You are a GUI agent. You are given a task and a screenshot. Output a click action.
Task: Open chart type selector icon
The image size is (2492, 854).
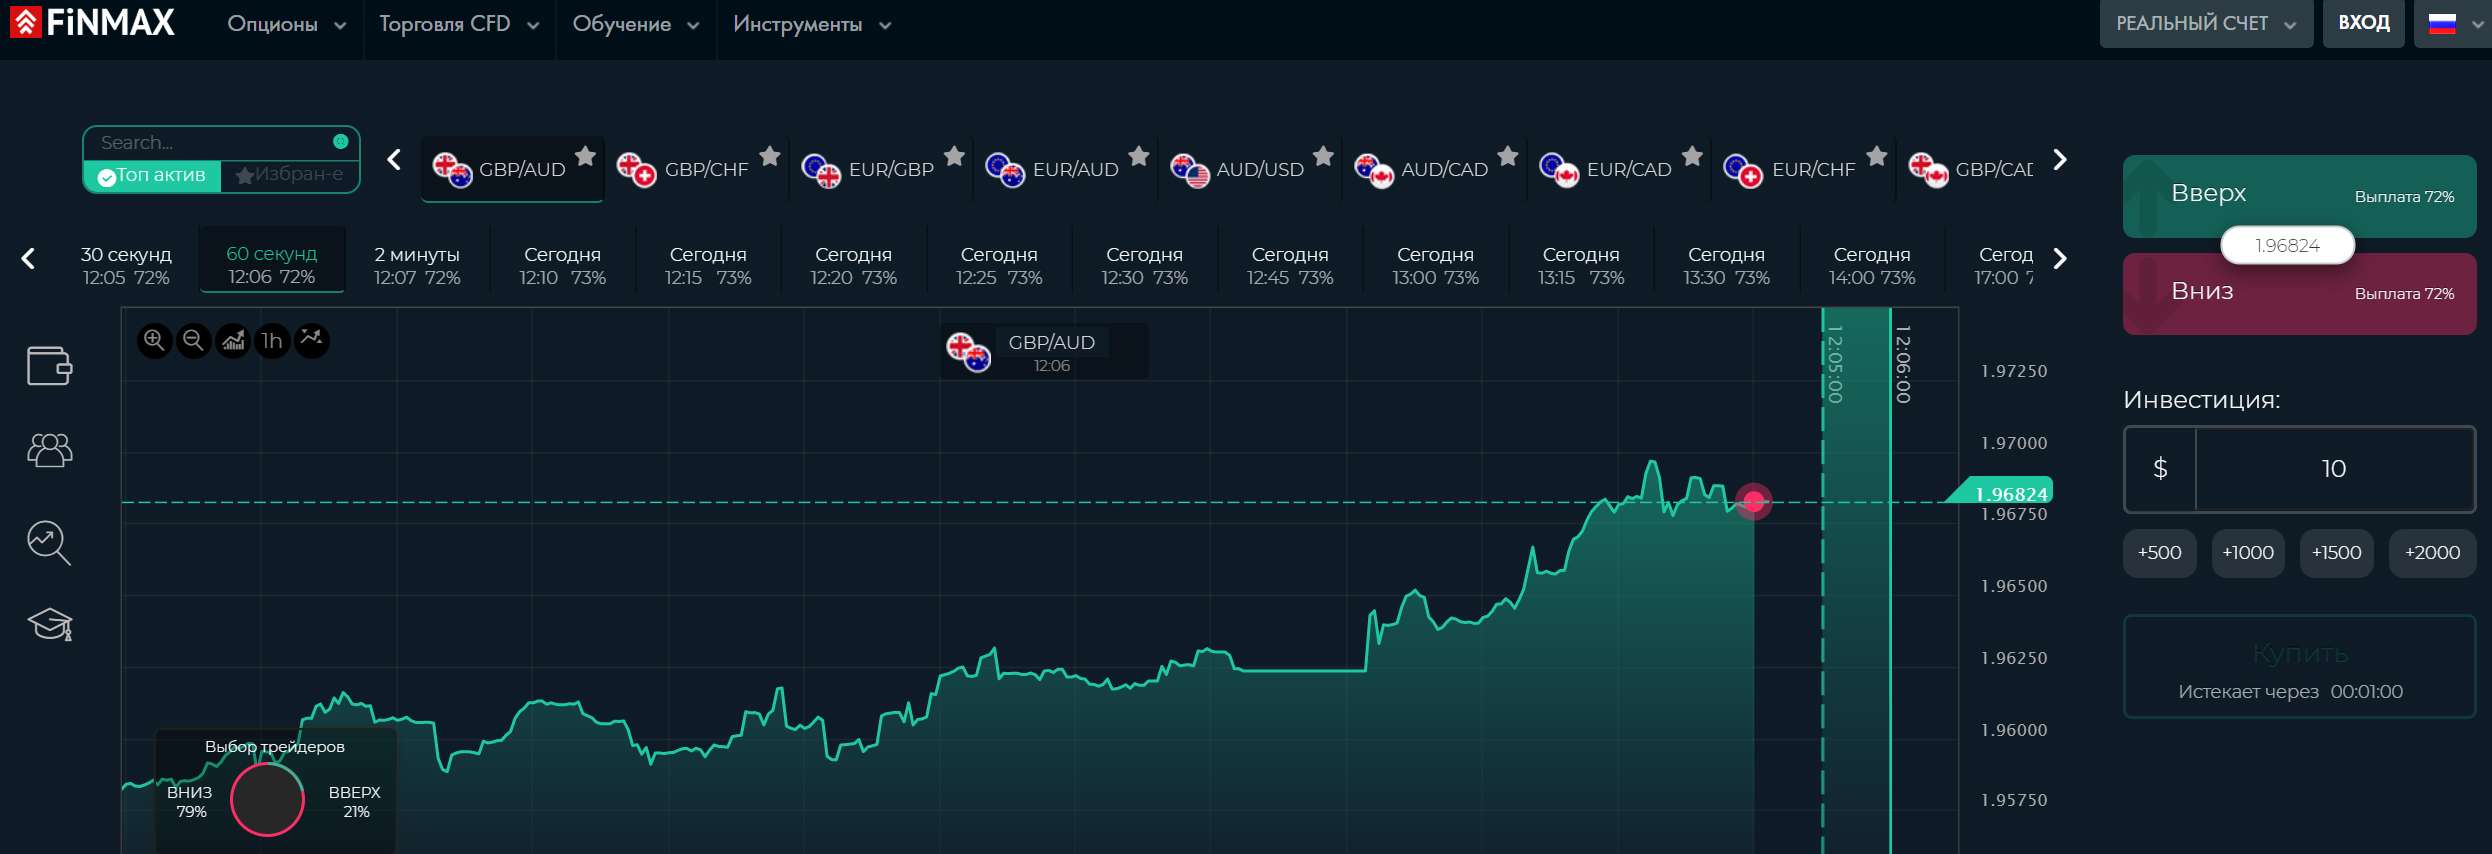[233, 341]
